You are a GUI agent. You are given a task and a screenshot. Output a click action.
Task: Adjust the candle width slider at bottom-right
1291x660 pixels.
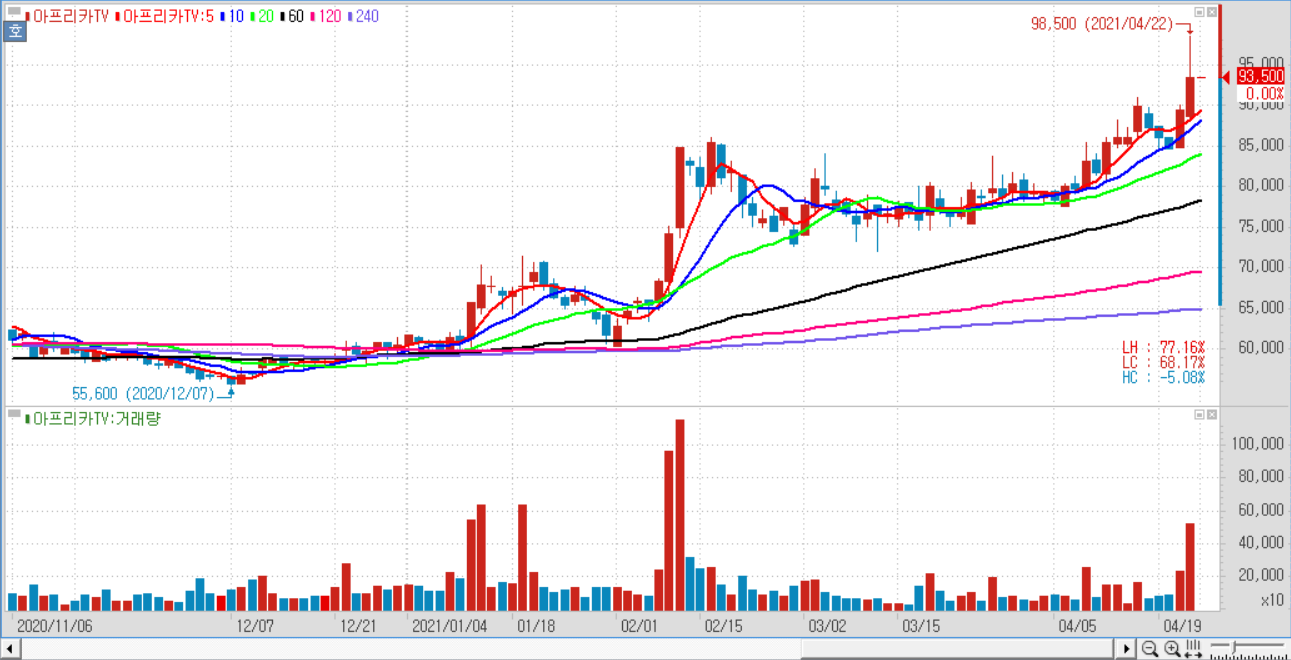(x=1248, y=650)
